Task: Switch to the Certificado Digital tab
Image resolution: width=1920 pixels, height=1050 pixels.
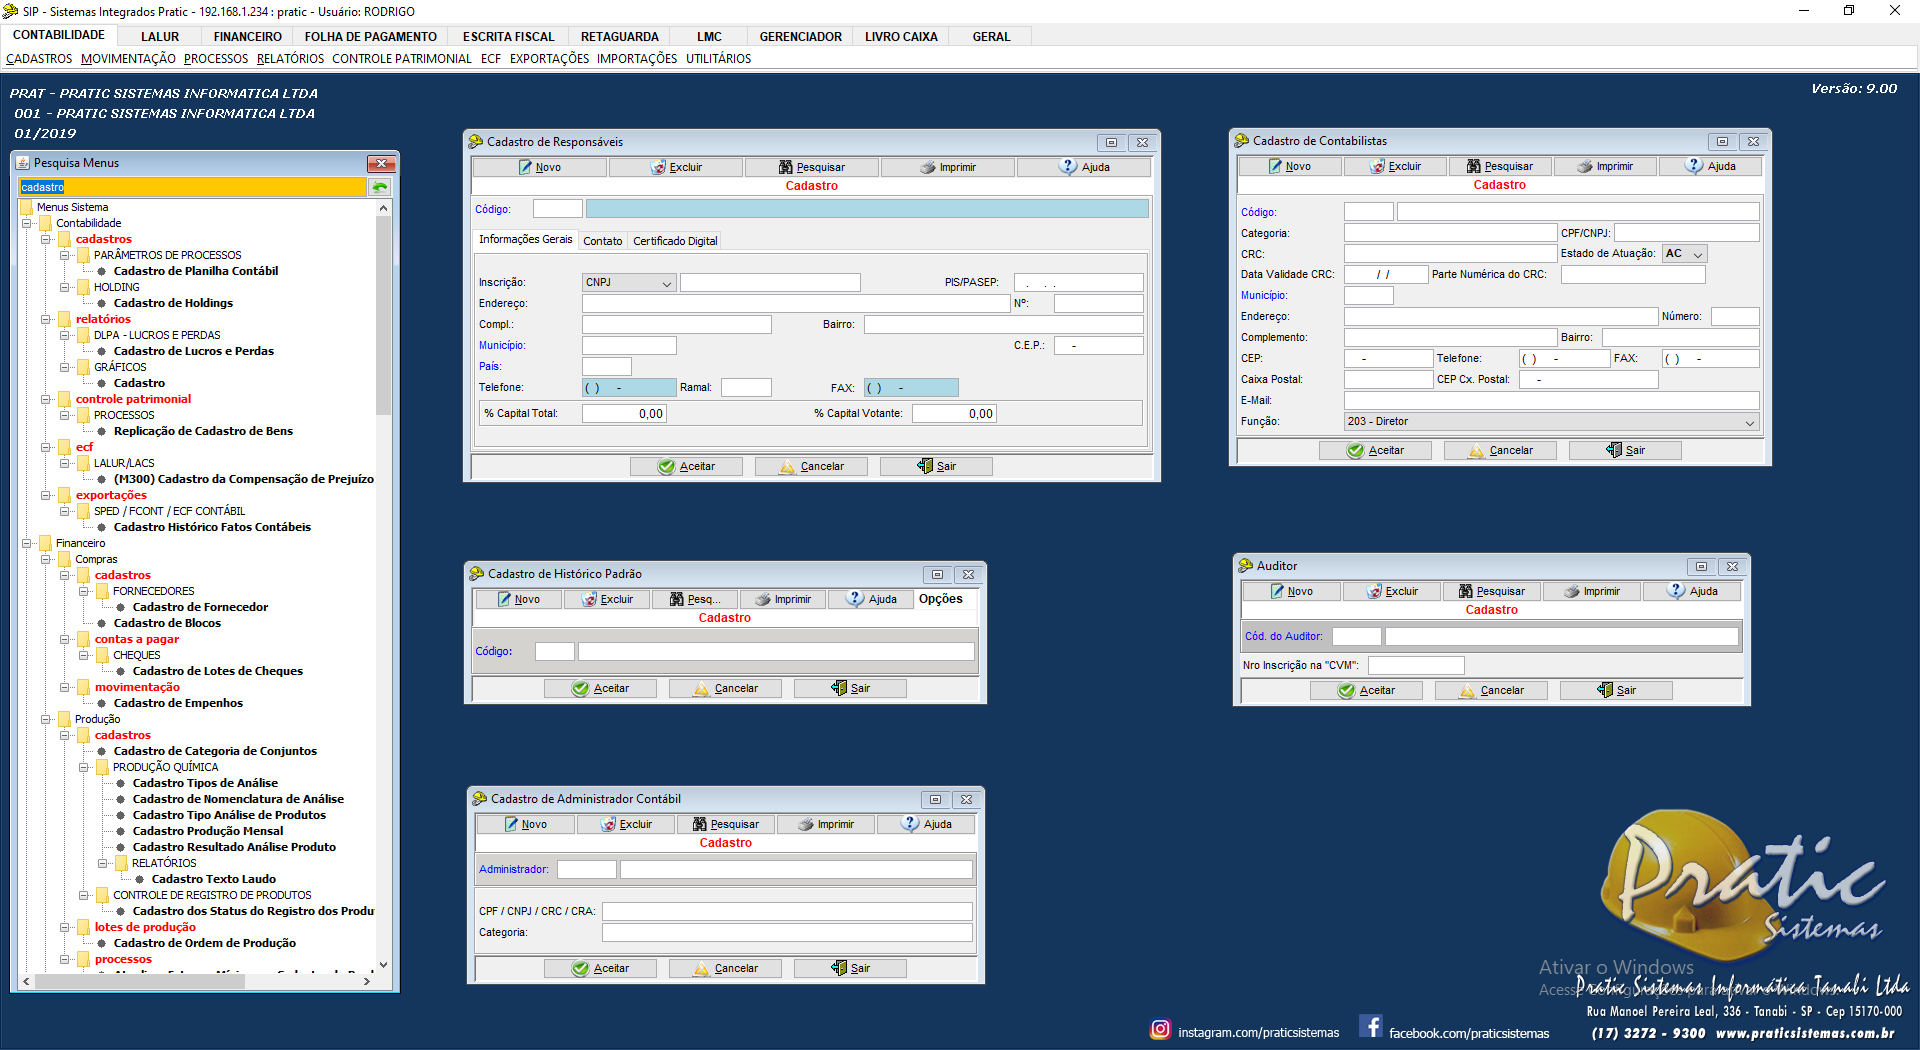Action: click(675, 241)
